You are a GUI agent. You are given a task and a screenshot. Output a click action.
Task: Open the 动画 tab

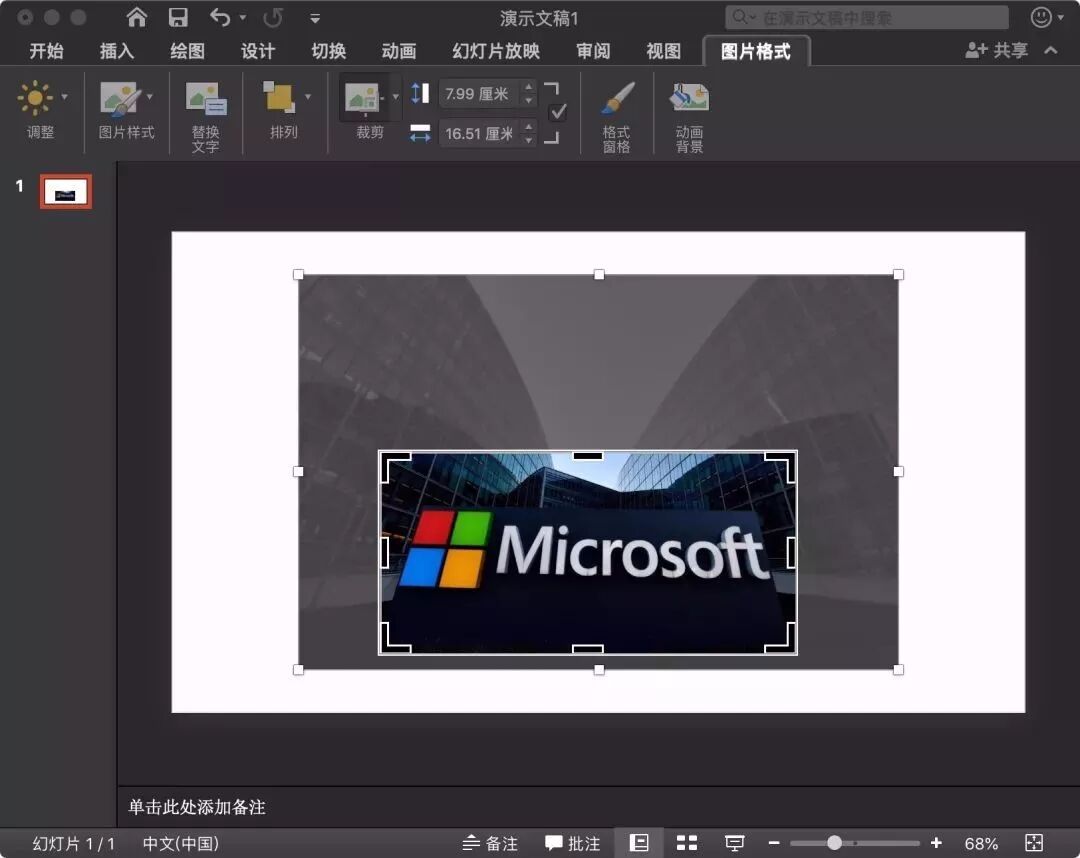pyautogui.click(x=399, y=51)
